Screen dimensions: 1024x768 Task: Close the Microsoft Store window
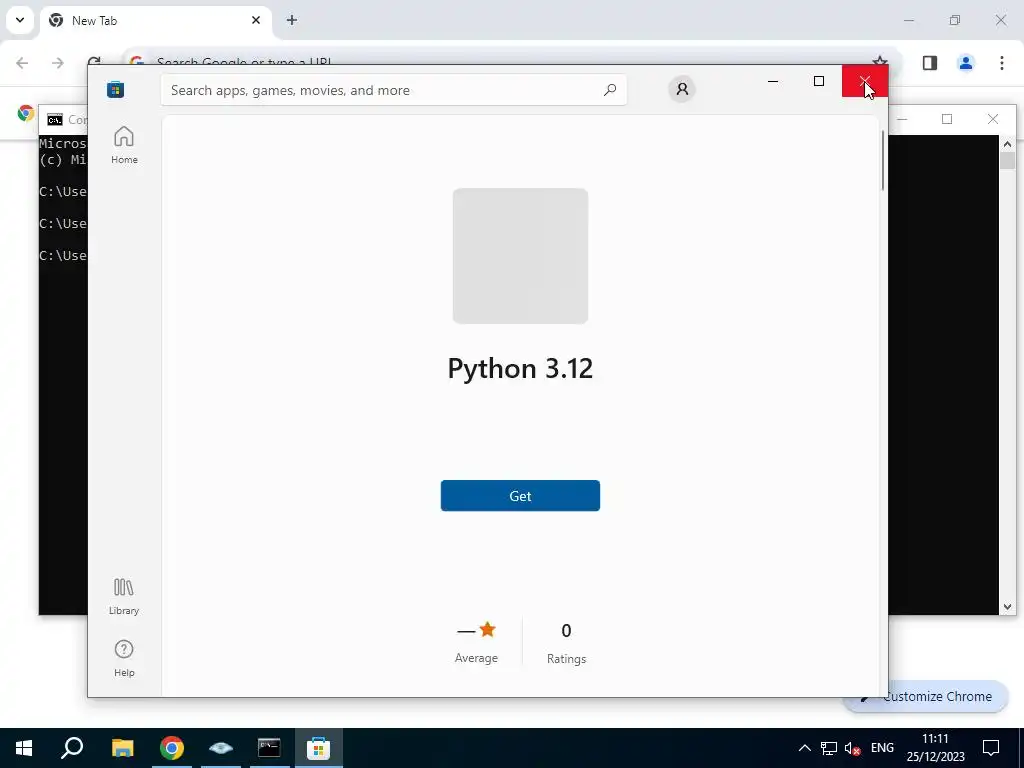[x=865, y=81]
